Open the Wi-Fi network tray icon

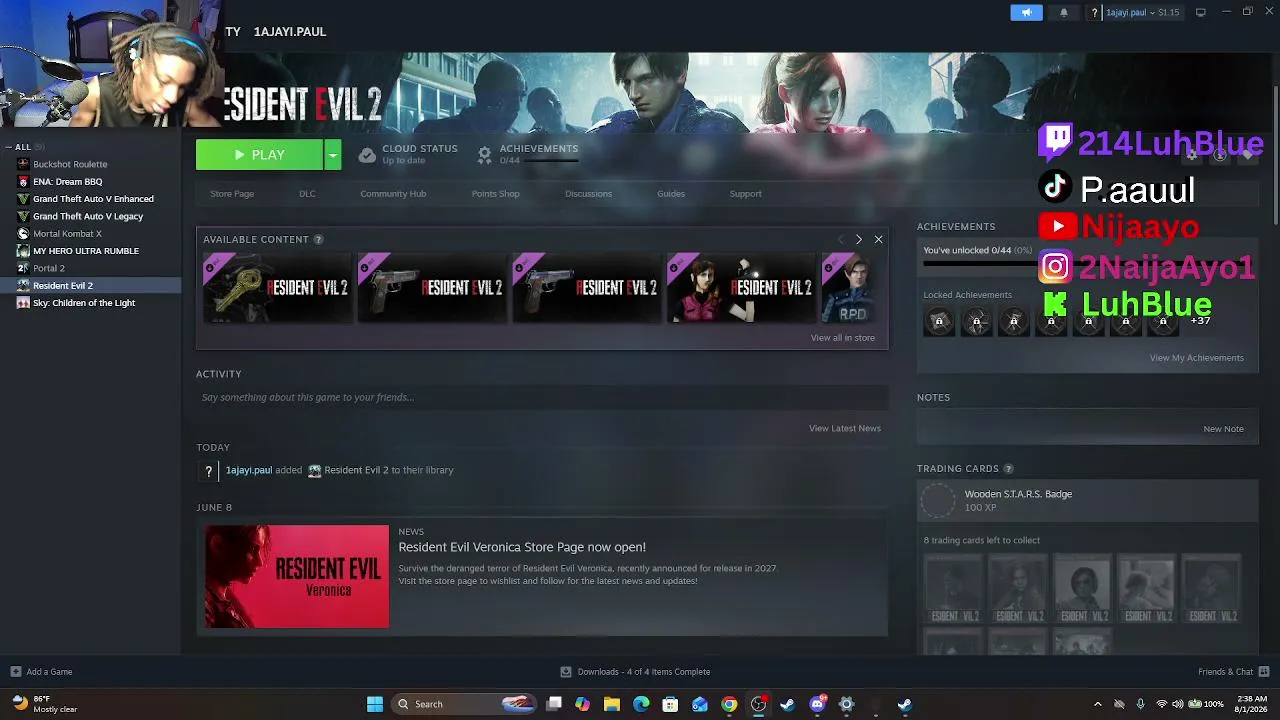(1162, 704)
